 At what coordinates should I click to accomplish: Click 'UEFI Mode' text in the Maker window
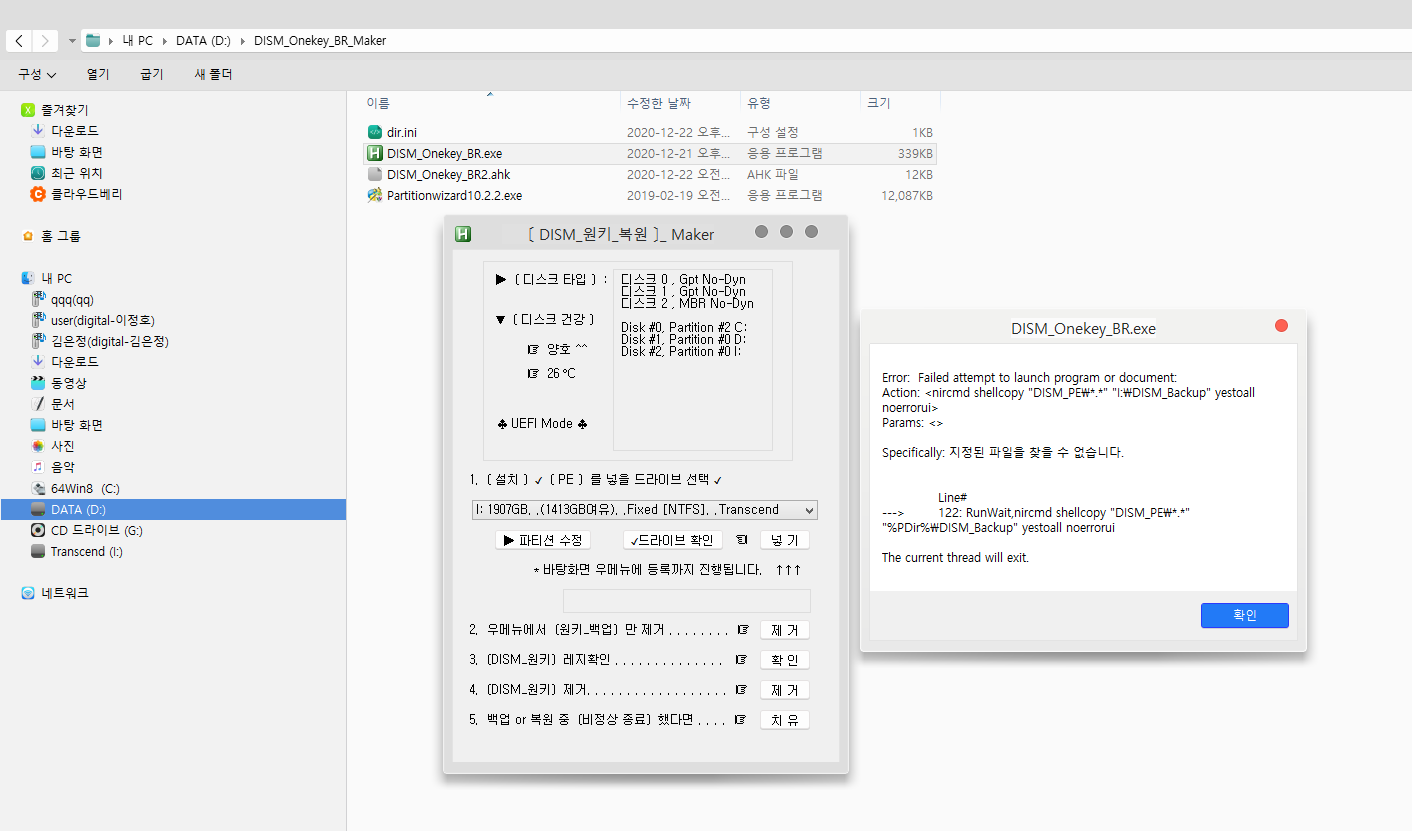[542, 424]
